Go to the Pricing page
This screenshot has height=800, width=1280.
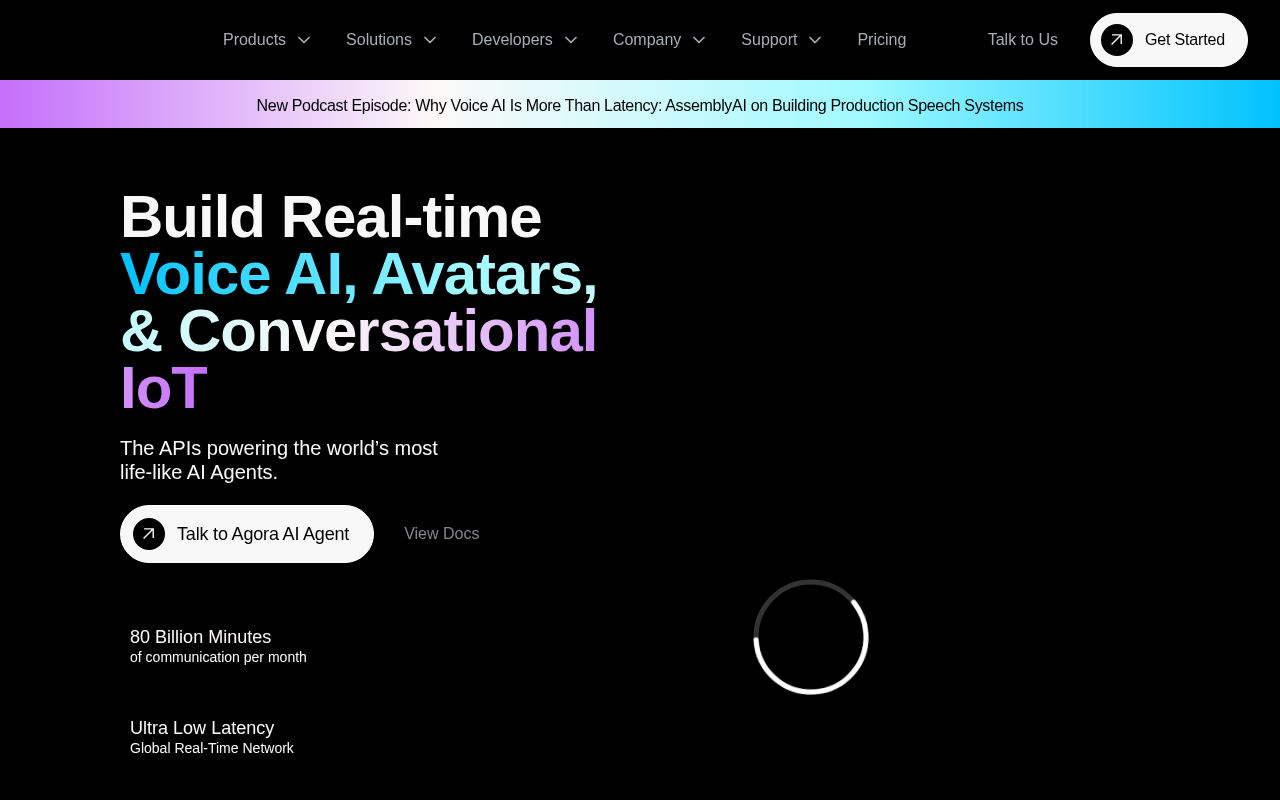882,40
